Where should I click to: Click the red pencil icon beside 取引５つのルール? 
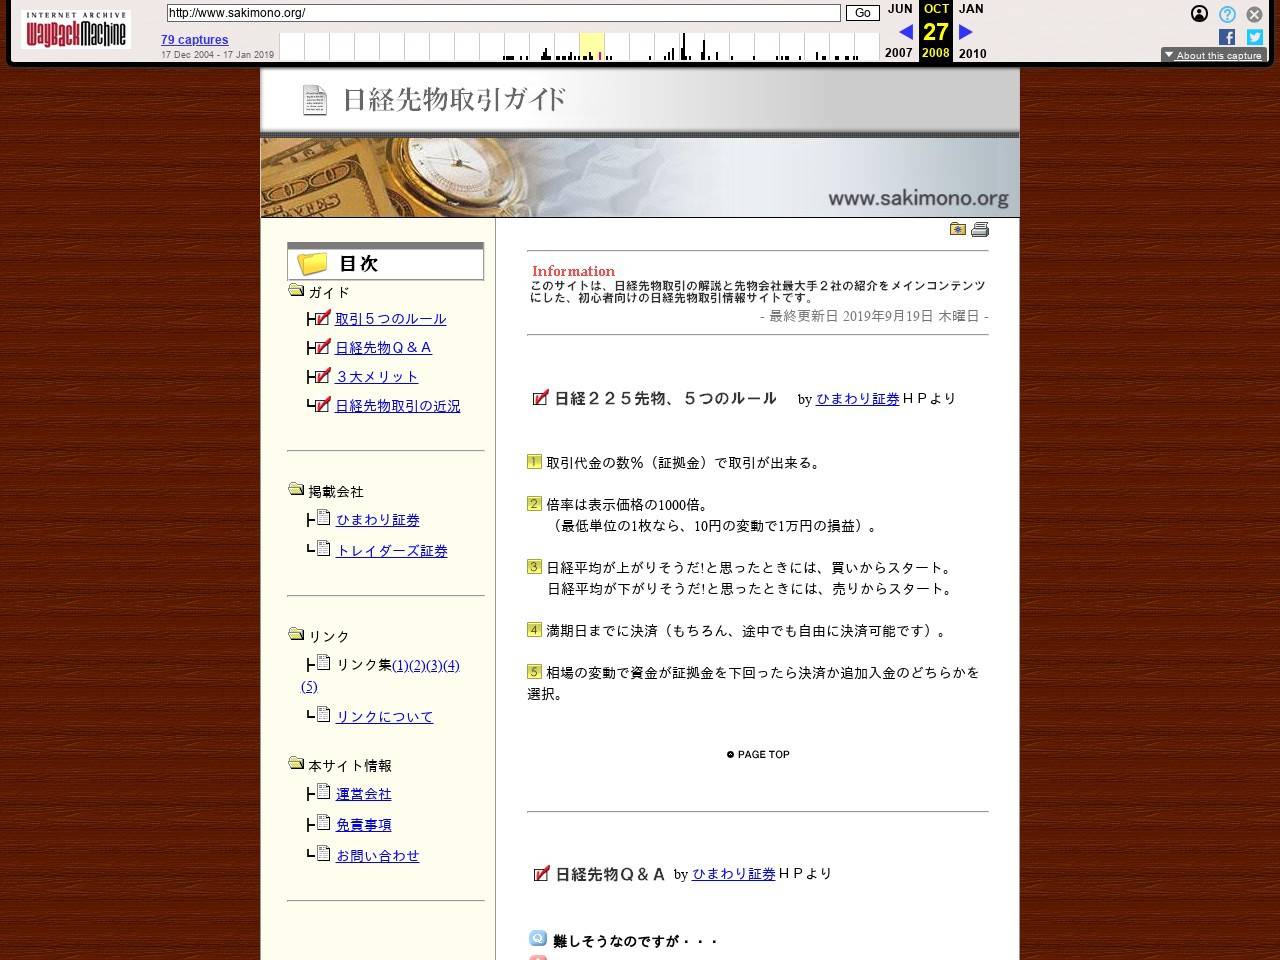(322, 318)
